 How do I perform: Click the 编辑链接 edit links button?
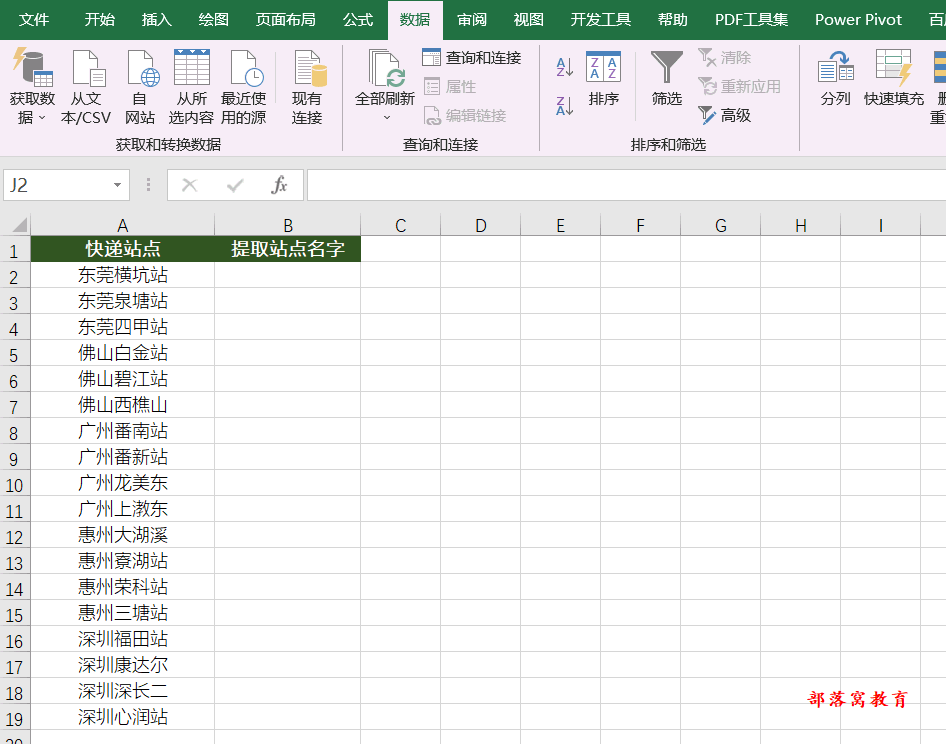click(x=465, y=115)
